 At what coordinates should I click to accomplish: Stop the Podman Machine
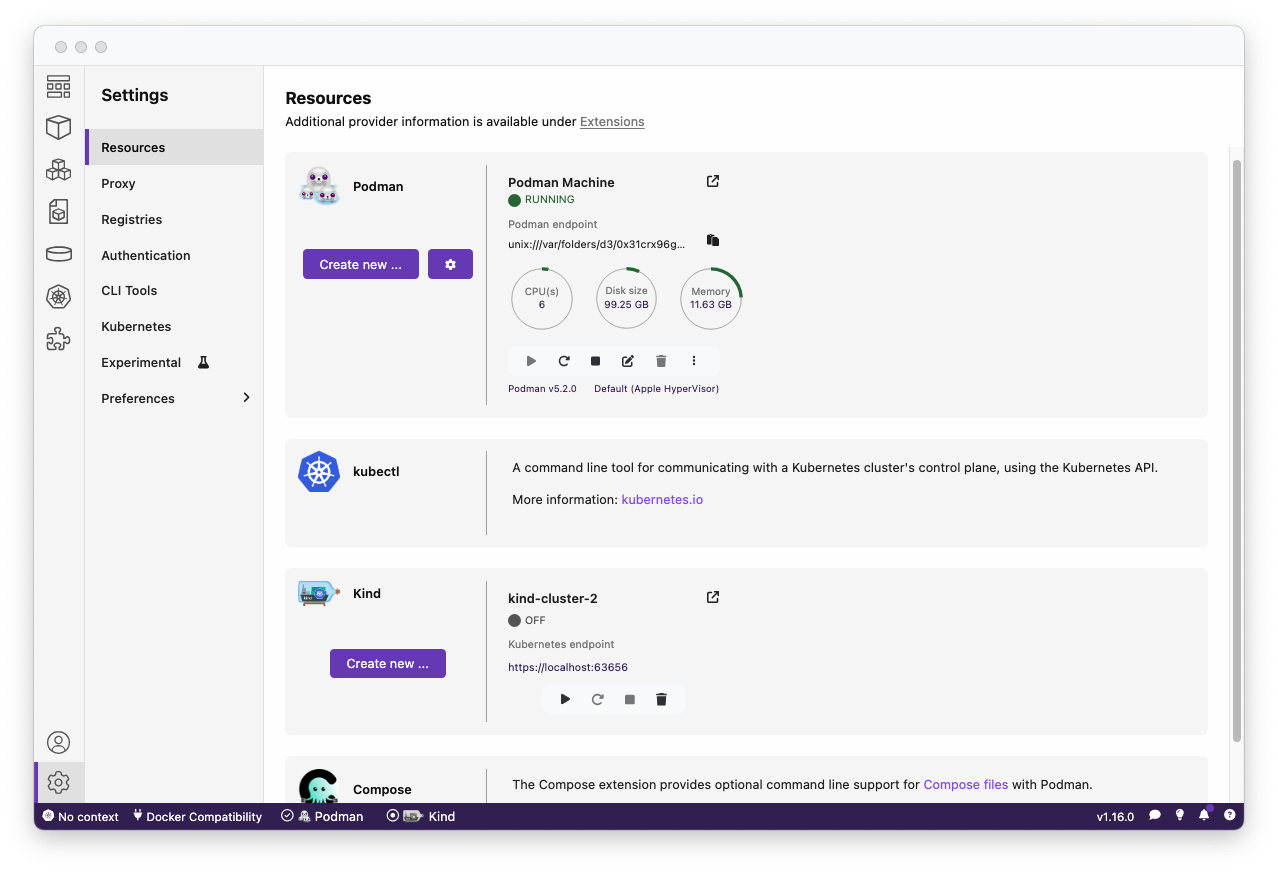[596, 361]
